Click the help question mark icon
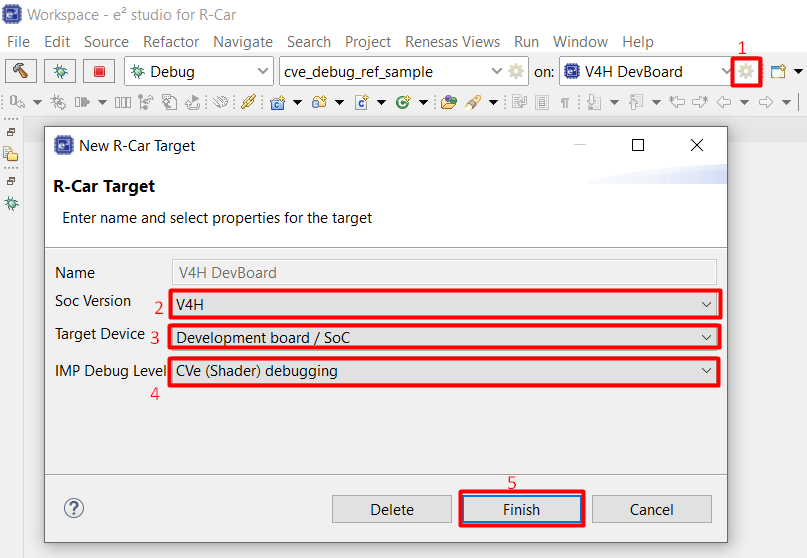Image resolution: width=807 pixels, height=558 pixels. [74, 508]
